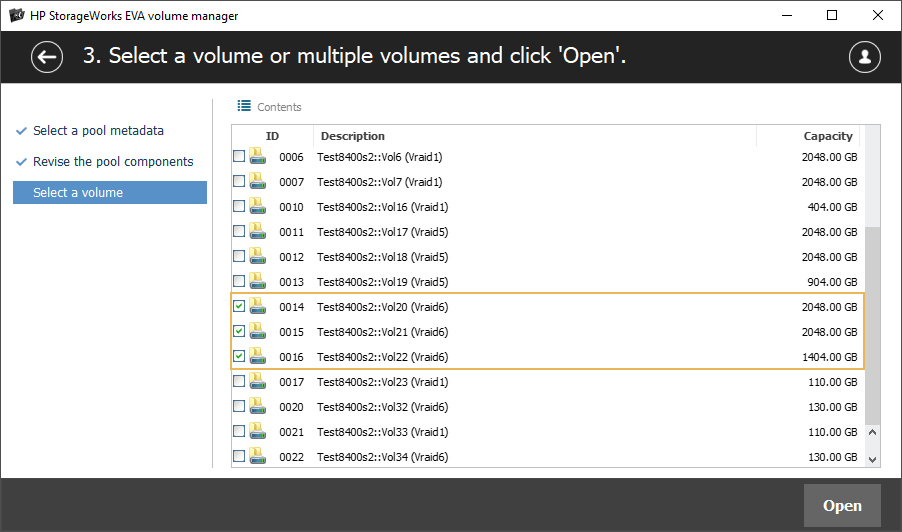This screenshot has height=532, width=902.
Task: Click the scrollbar up arrow near bottom
Action: coord(872,433)
